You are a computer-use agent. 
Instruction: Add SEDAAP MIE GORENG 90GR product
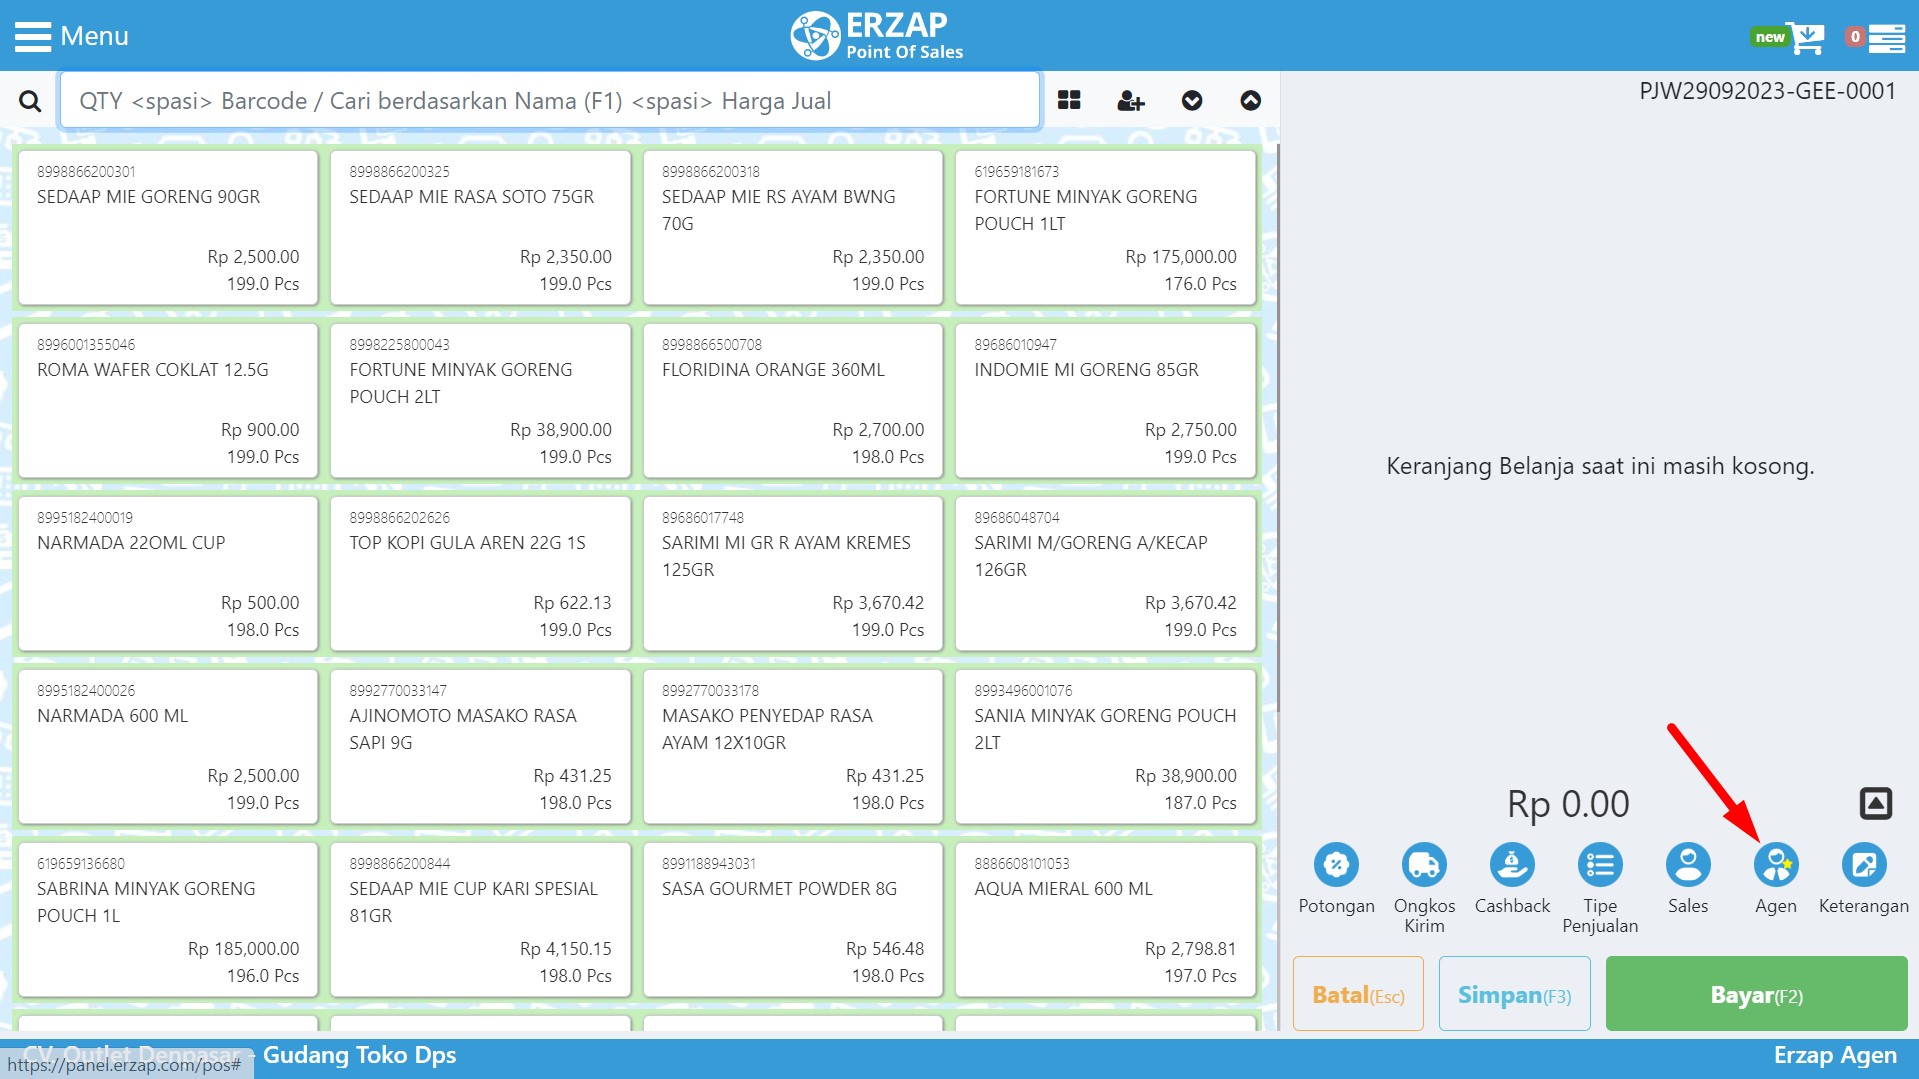tap(168, 228)
